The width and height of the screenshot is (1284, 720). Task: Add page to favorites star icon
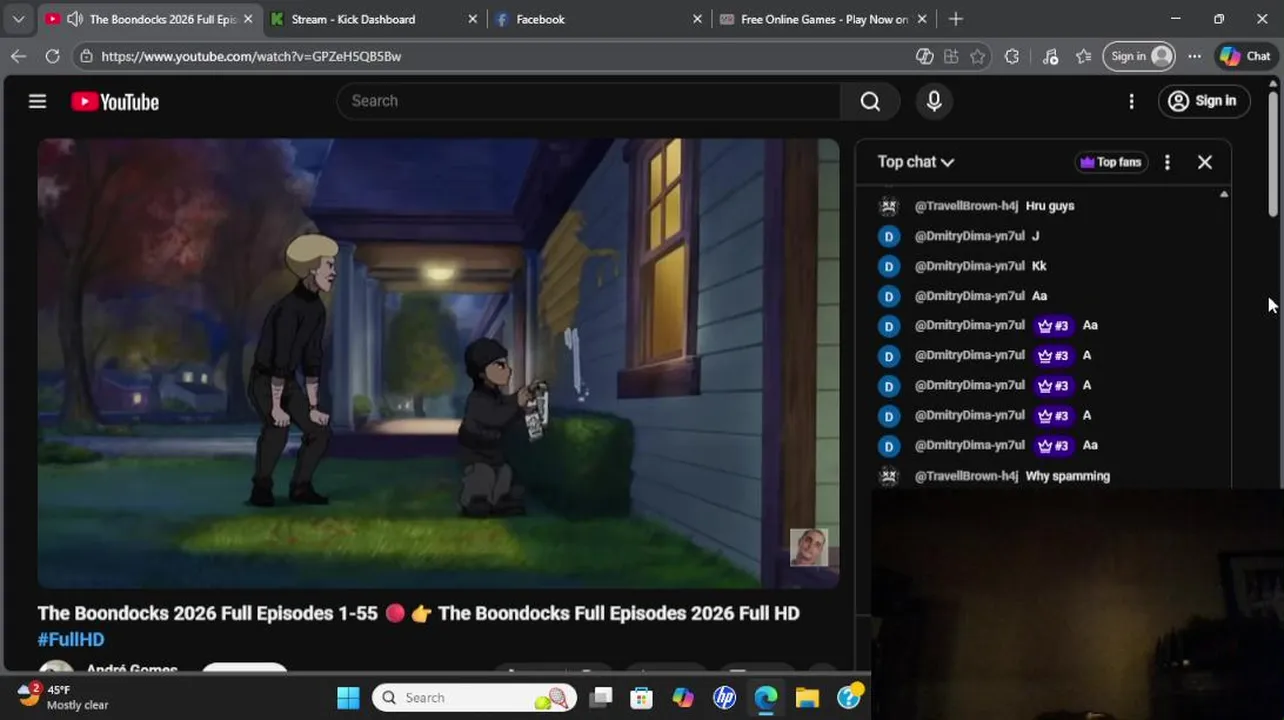click(x=977, y=56)
